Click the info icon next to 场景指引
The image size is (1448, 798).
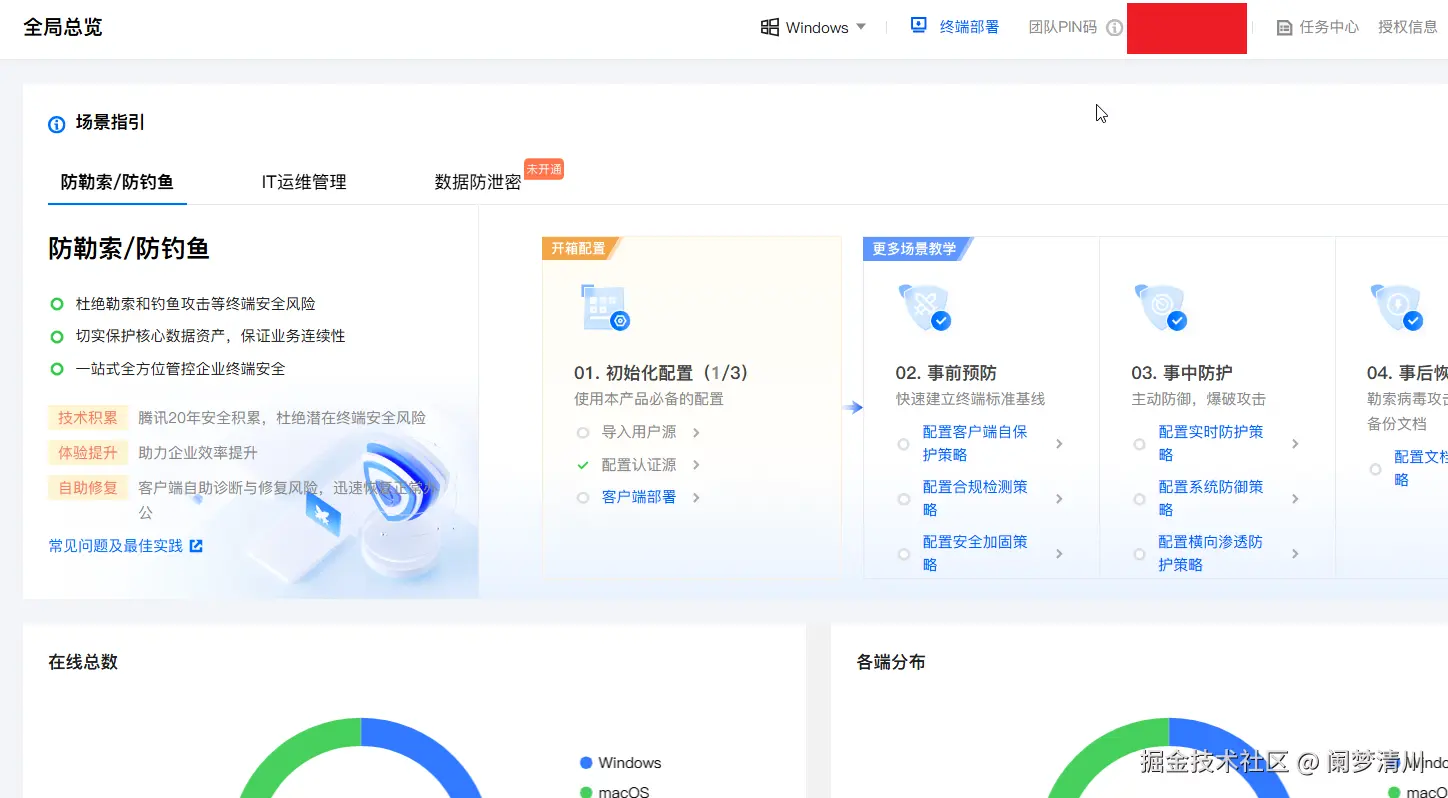tap(57, 125)
